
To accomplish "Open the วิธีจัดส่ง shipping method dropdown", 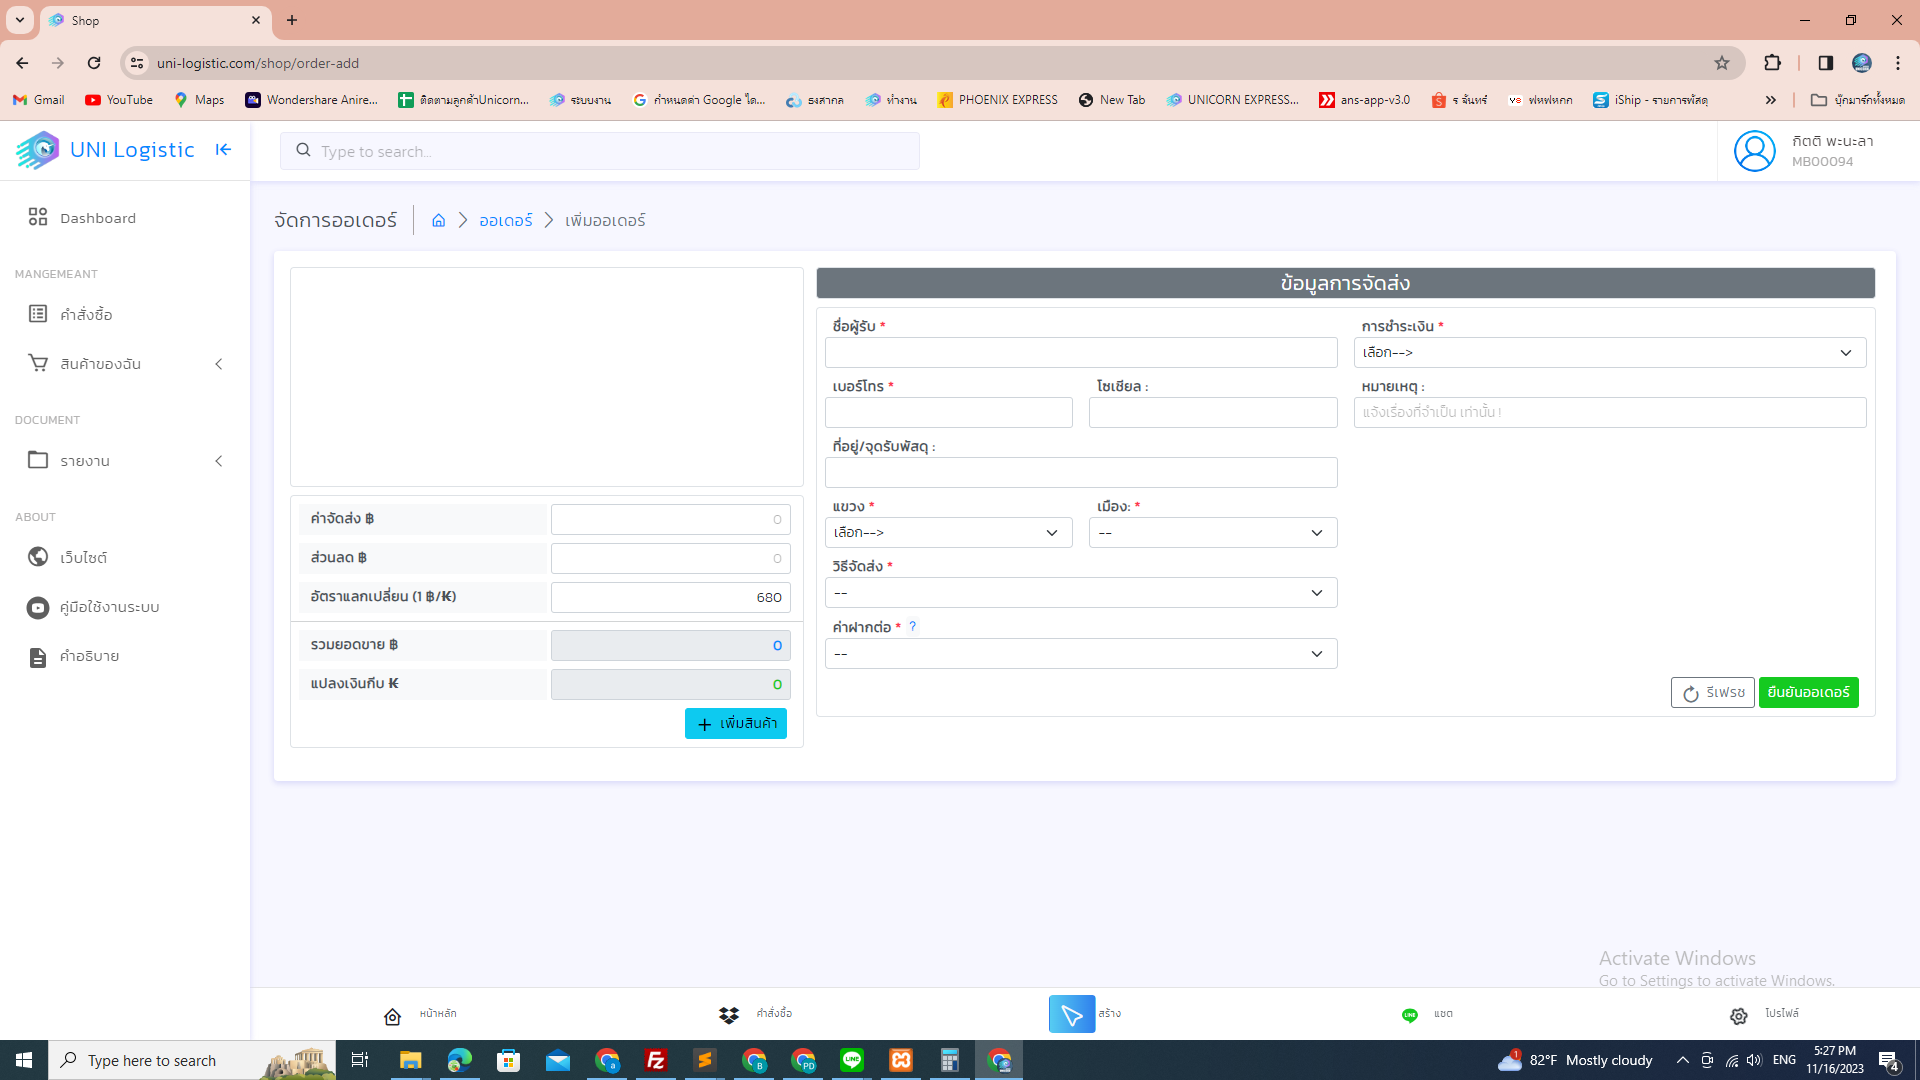I will 1081,593.
